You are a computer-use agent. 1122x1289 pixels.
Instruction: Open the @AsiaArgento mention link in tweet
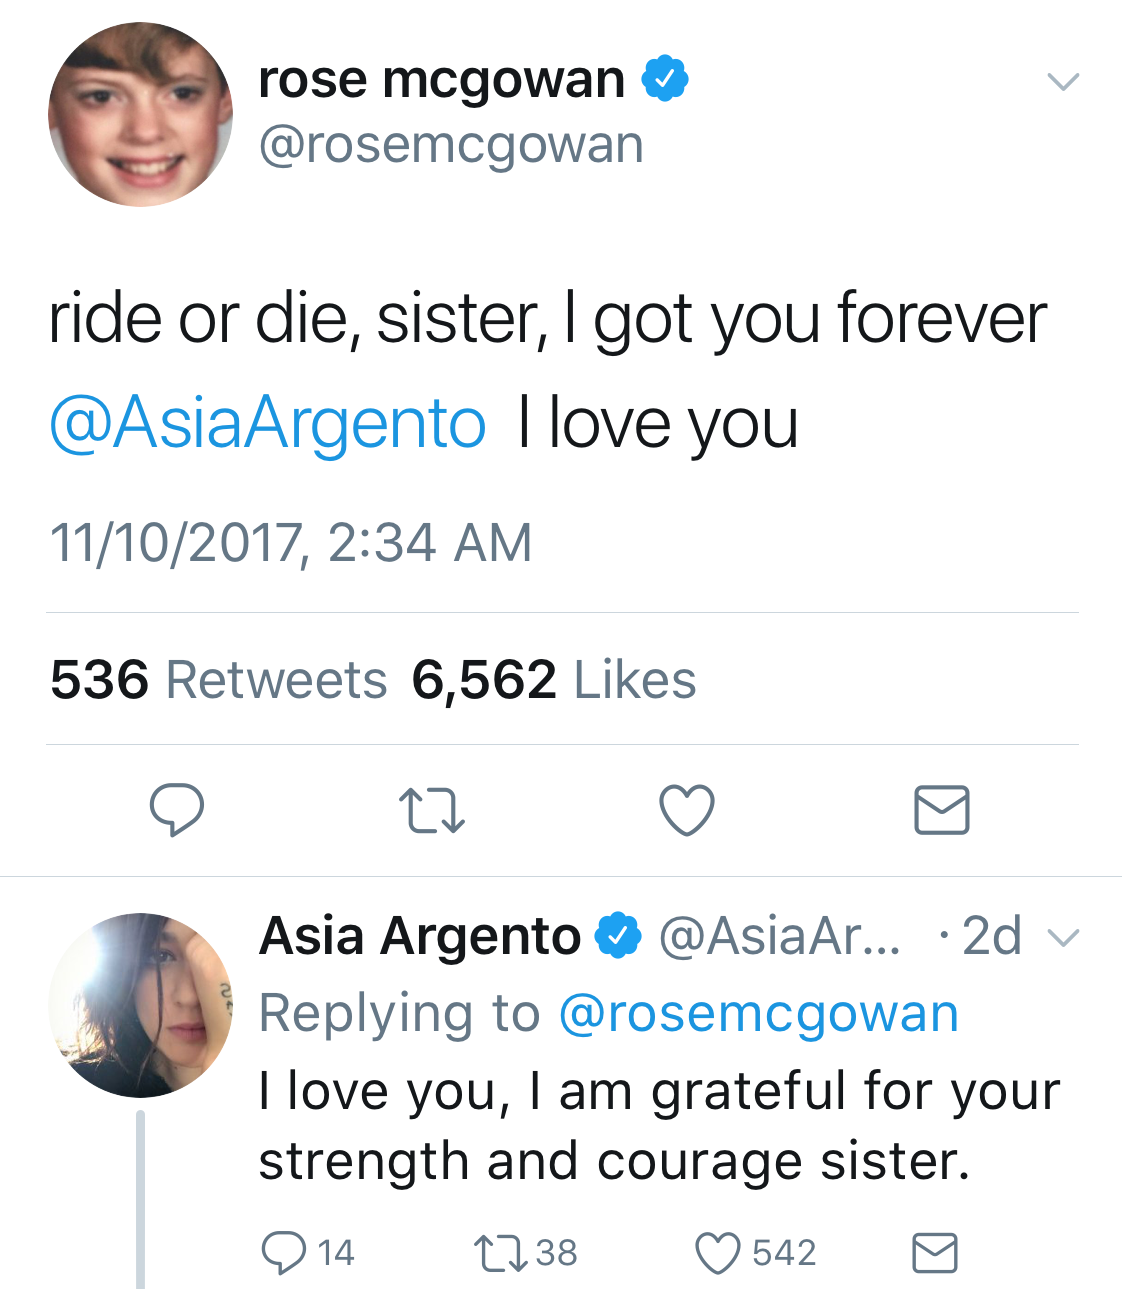point(267,424)
